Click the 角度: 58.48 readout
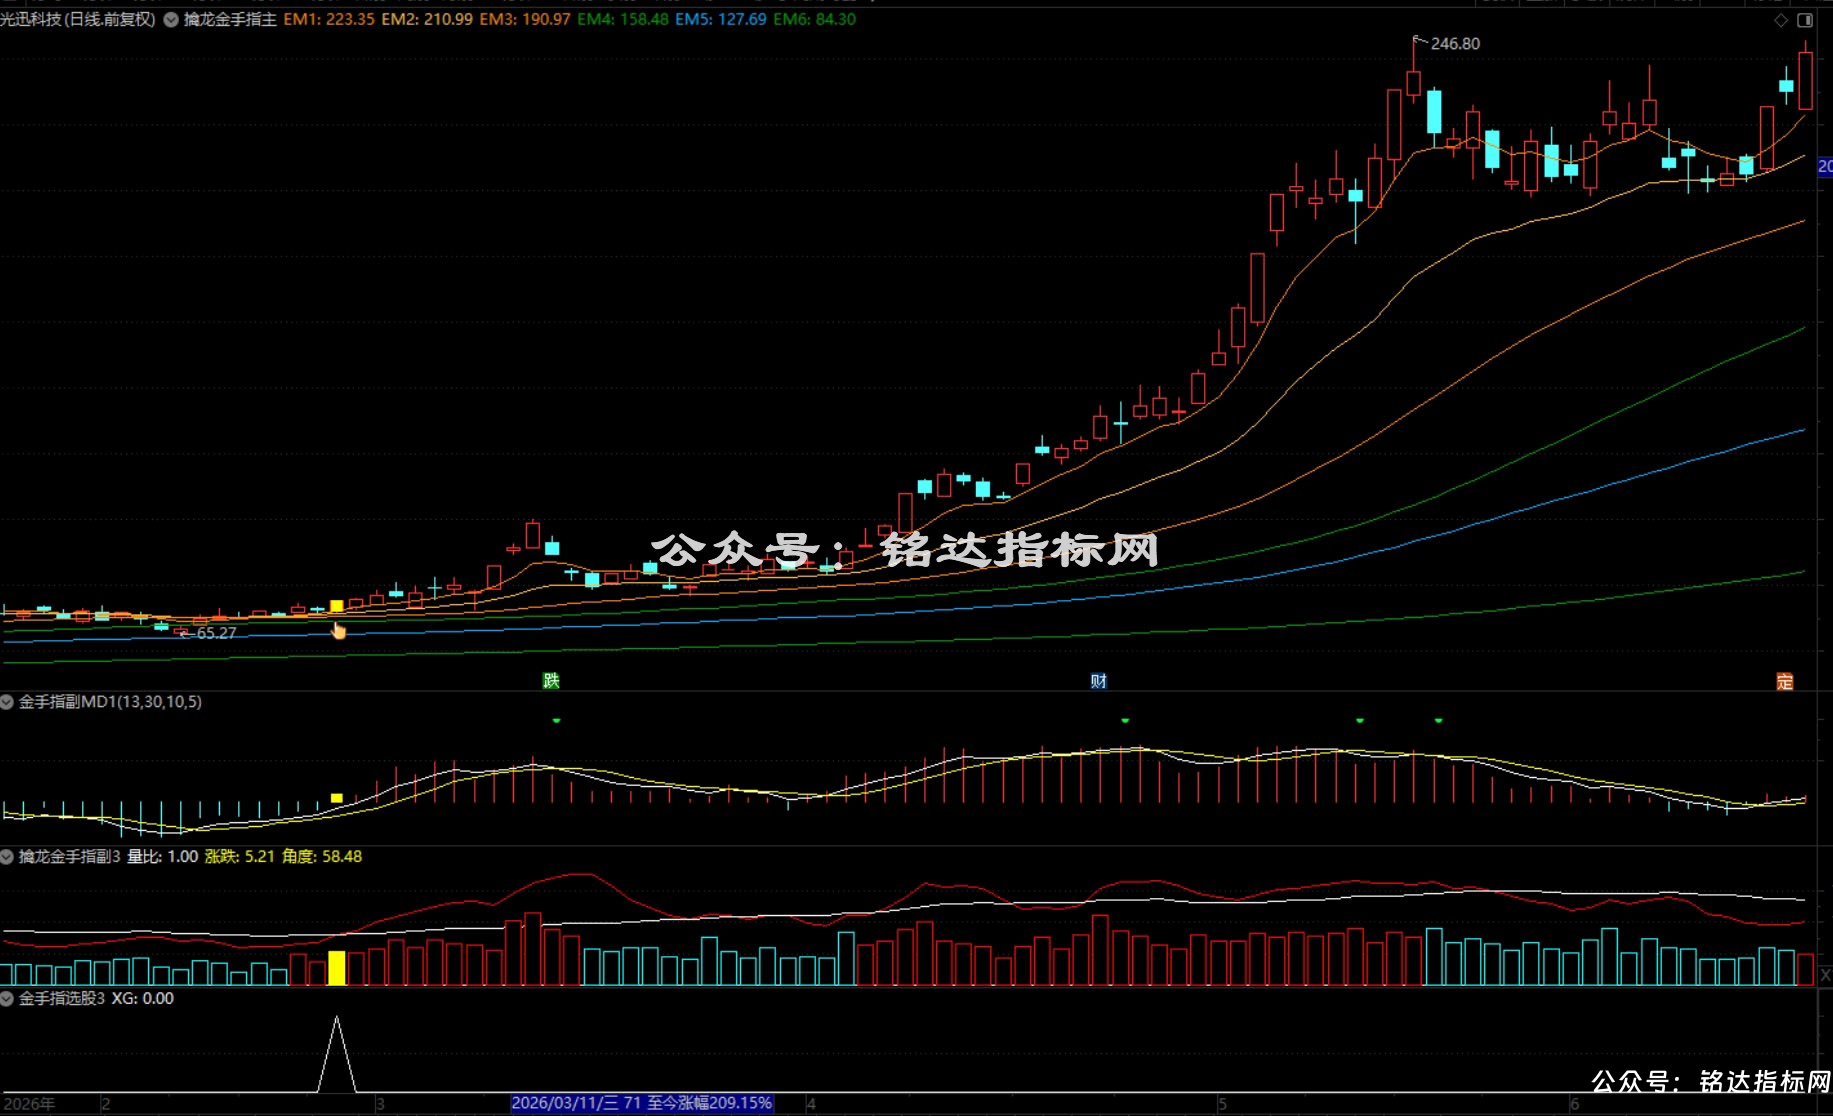 pos(322,857)
